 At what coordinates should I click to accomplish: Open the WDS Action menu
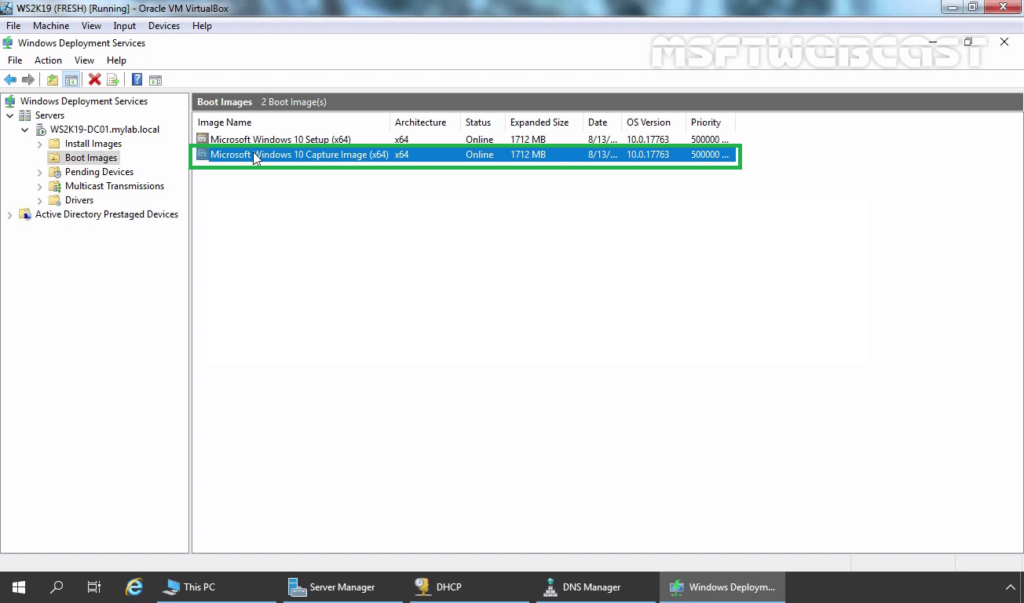pos(48,60)
